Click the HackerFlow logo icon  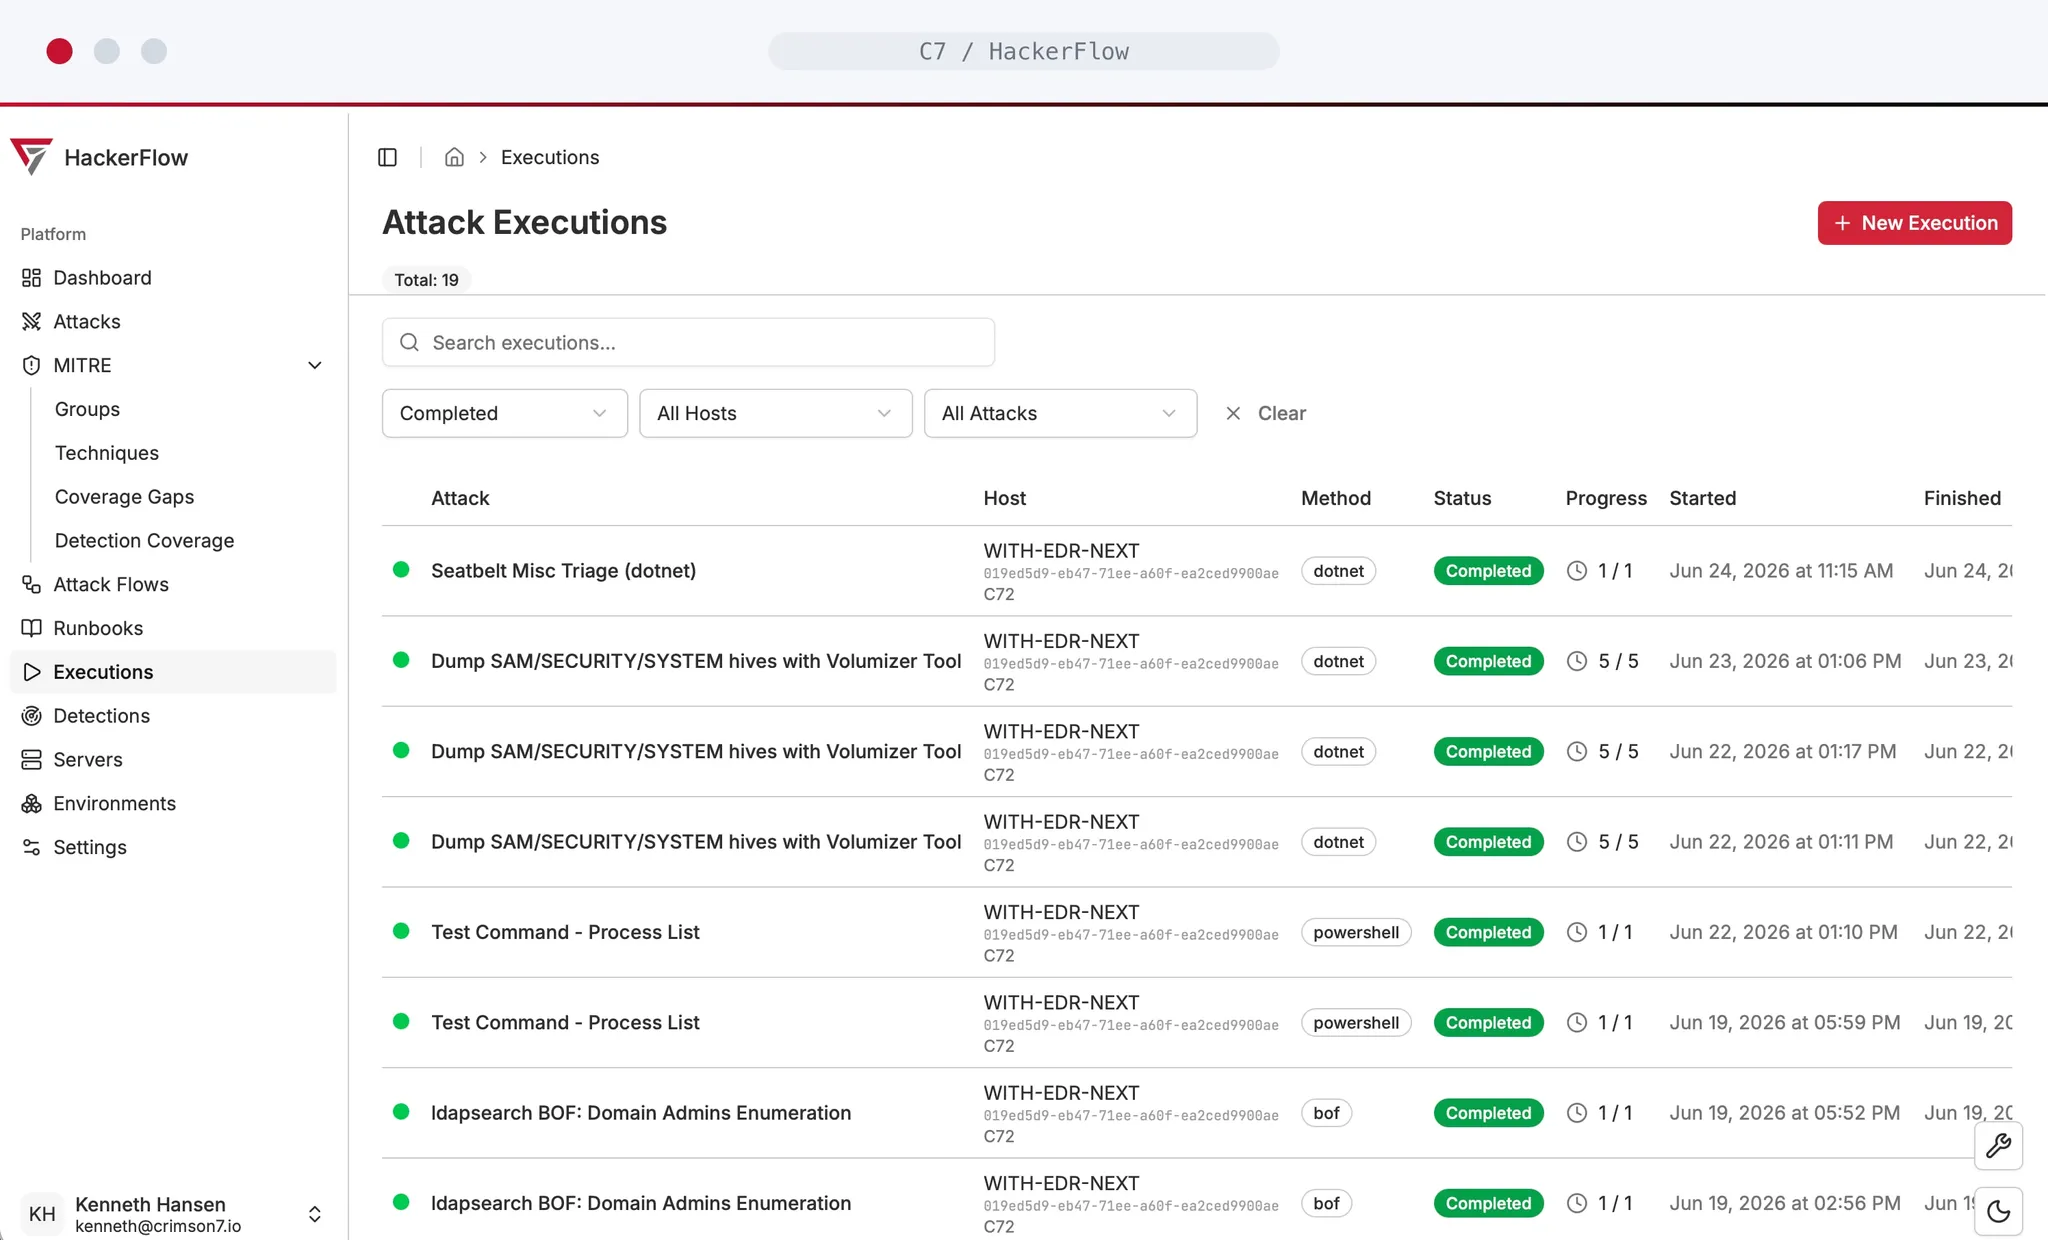(31, 157)
